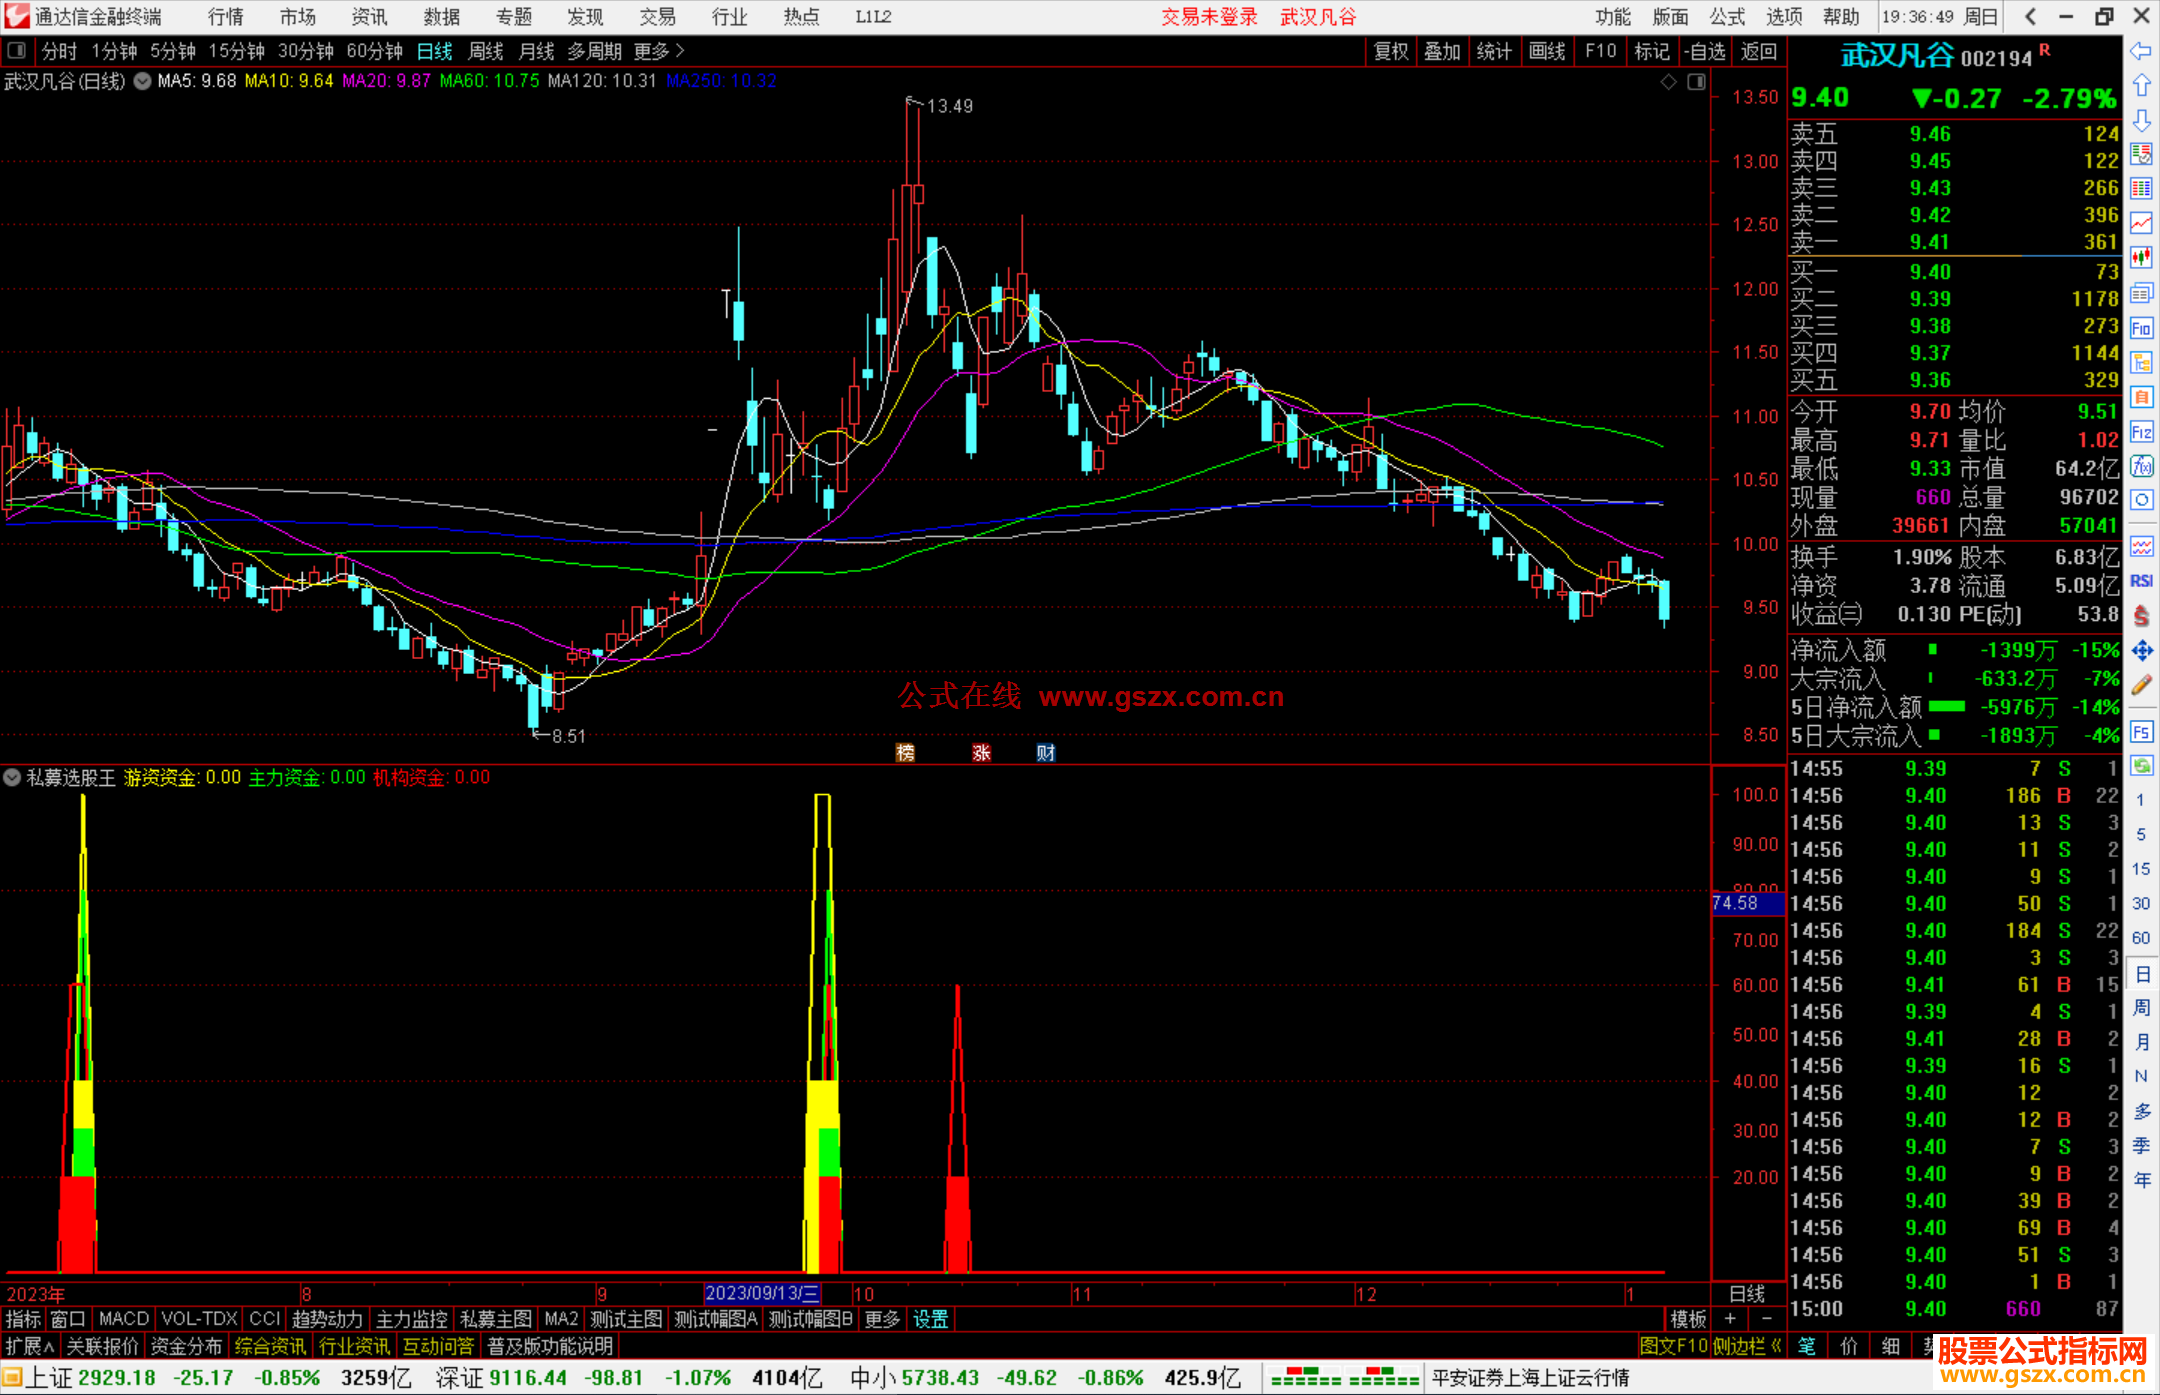Click the RSI indicator icon in sidebar
The height and width of the screenshot is (1395, 2160).
pyautogui.click(x=2141, y=581)
